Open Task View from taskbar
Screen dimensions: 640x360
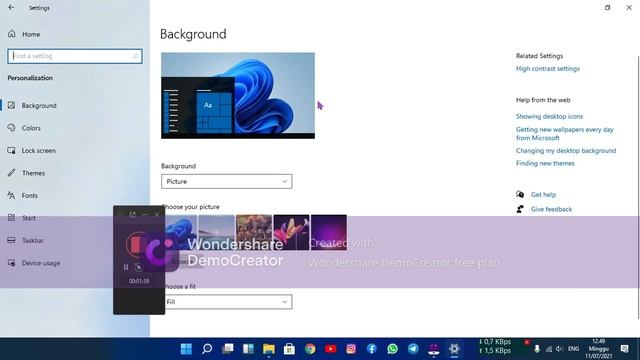[x=228, y=349]
